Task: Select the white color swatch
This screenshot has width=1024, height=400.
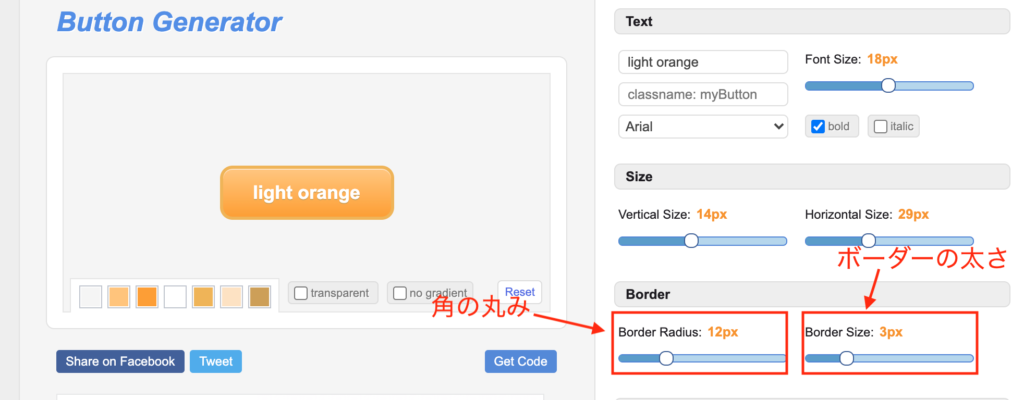Action: coord(175,296)
